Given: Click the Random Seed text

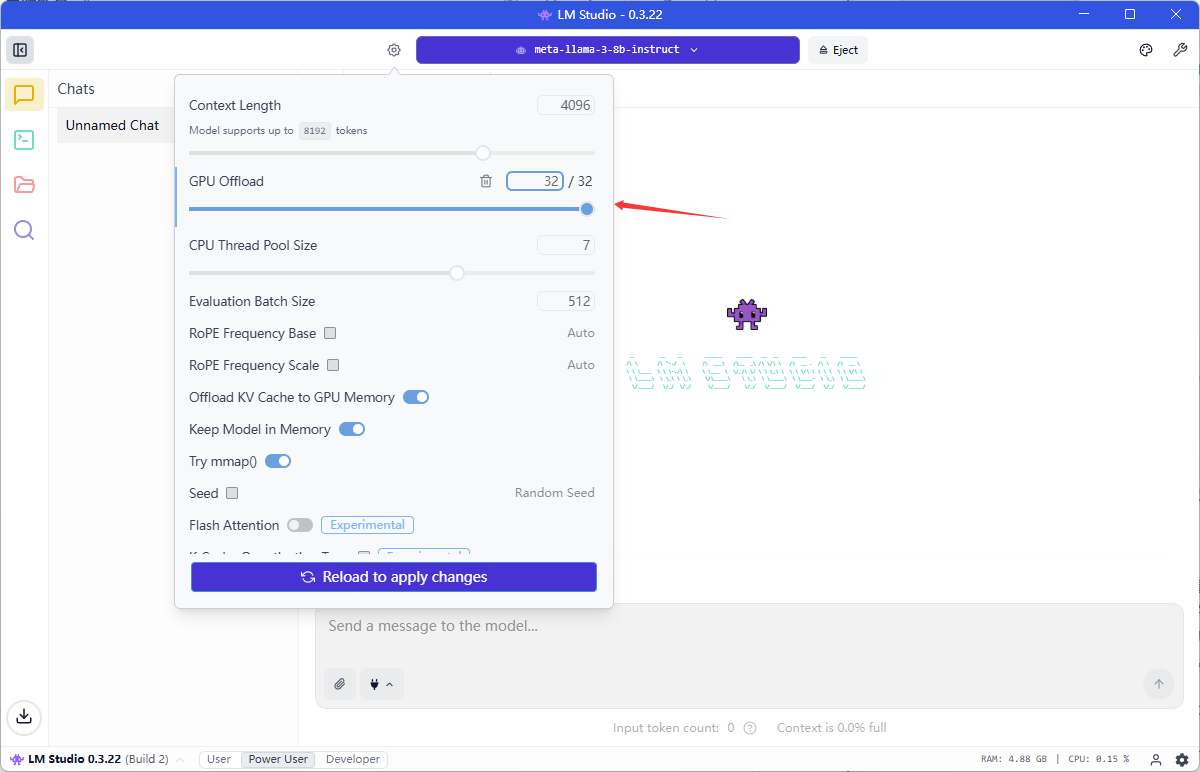Looking at the screenshot, I should click(x=555, y=493).
